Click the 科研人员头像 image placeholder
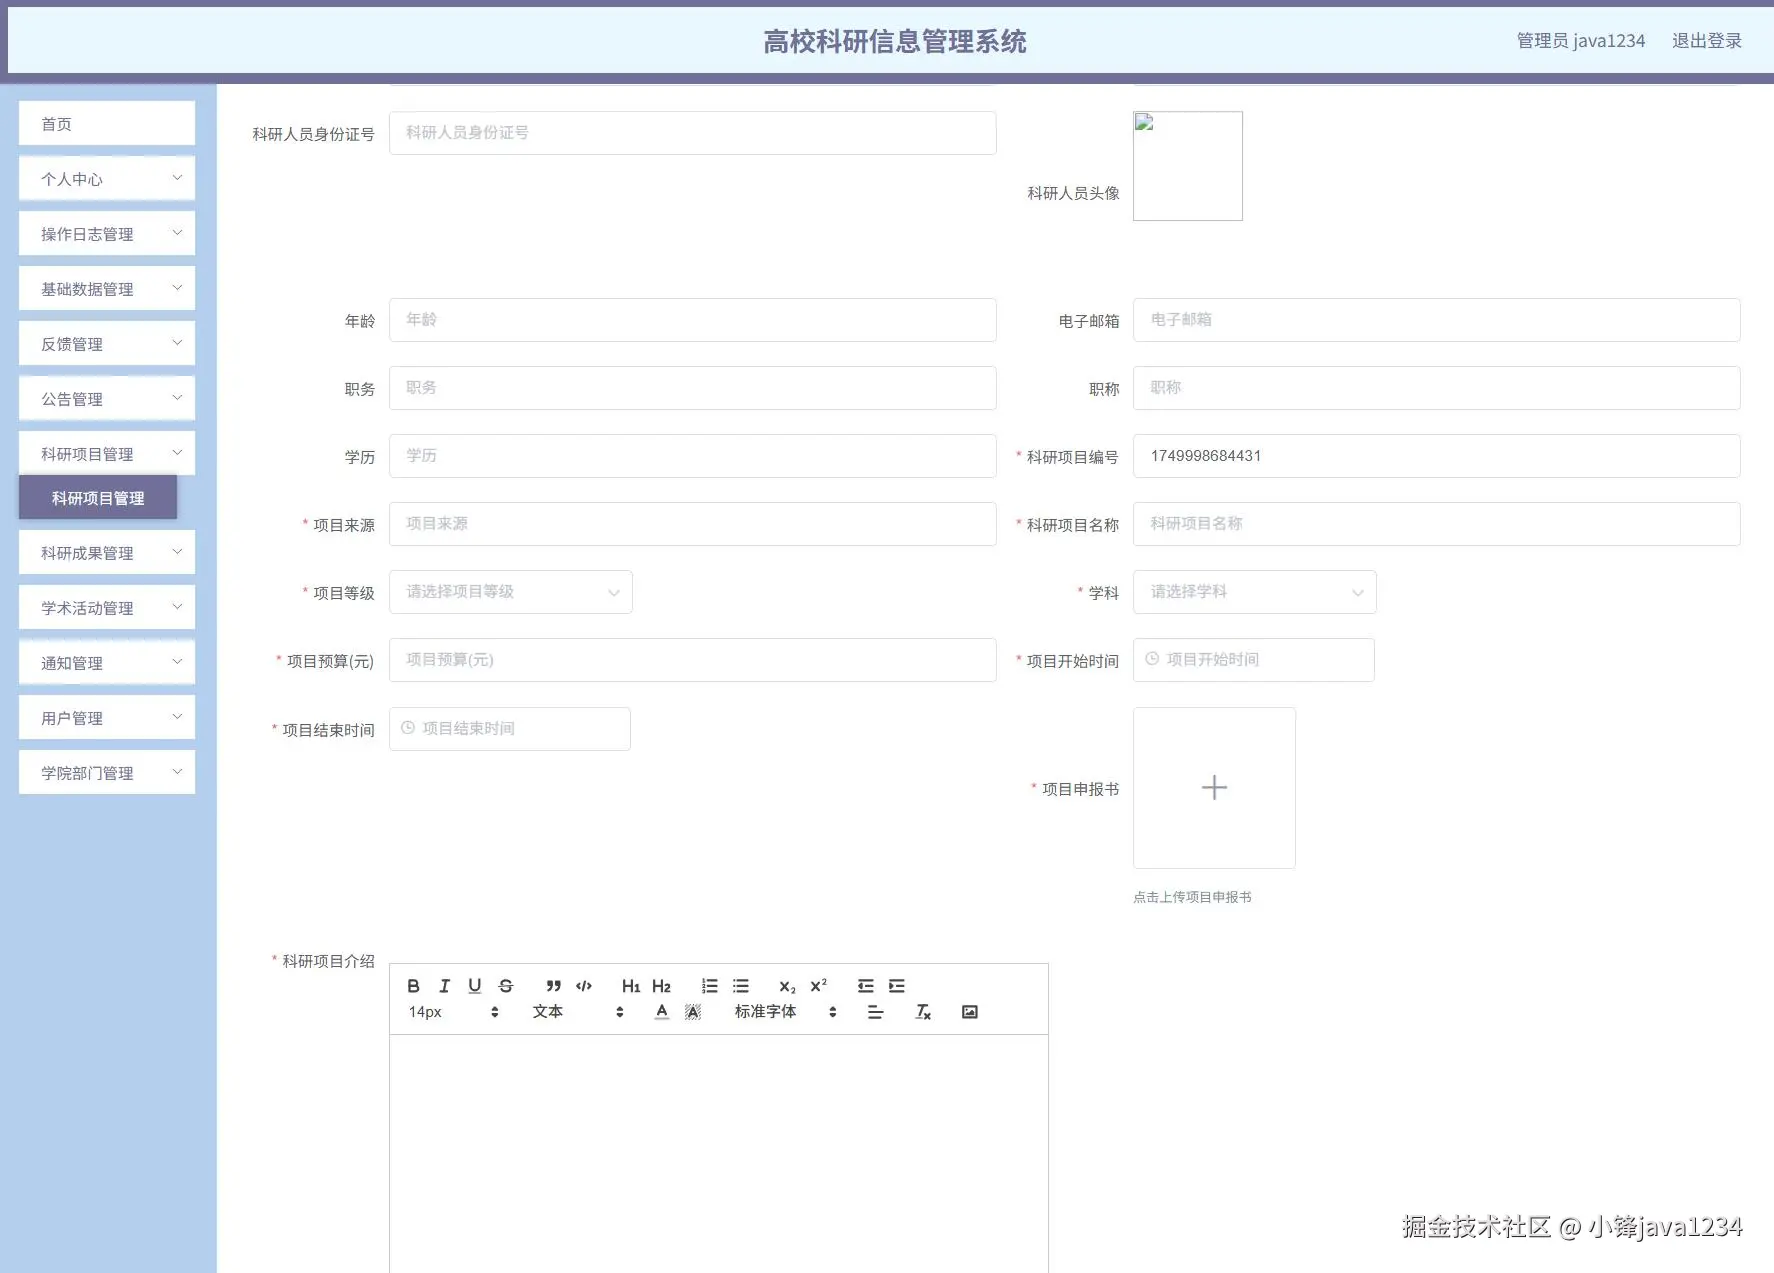 (1188, 166)
